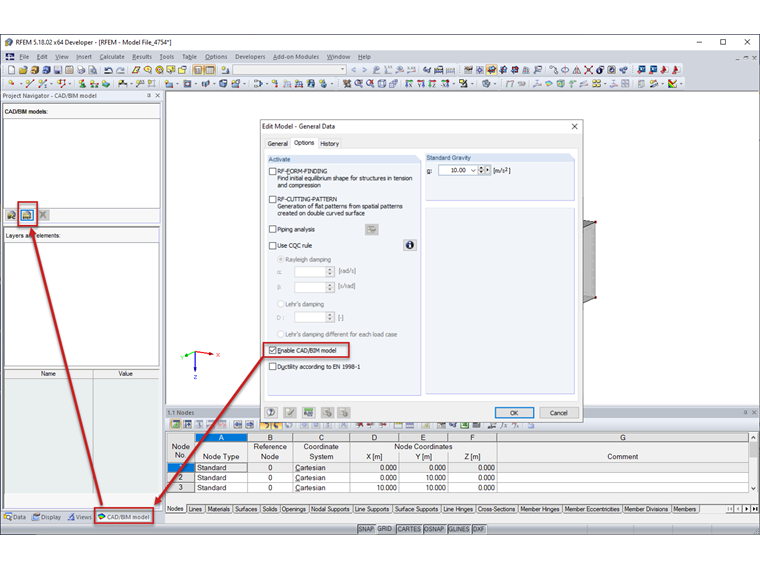Click the highlighted isometric view toolbar icon

491,70
